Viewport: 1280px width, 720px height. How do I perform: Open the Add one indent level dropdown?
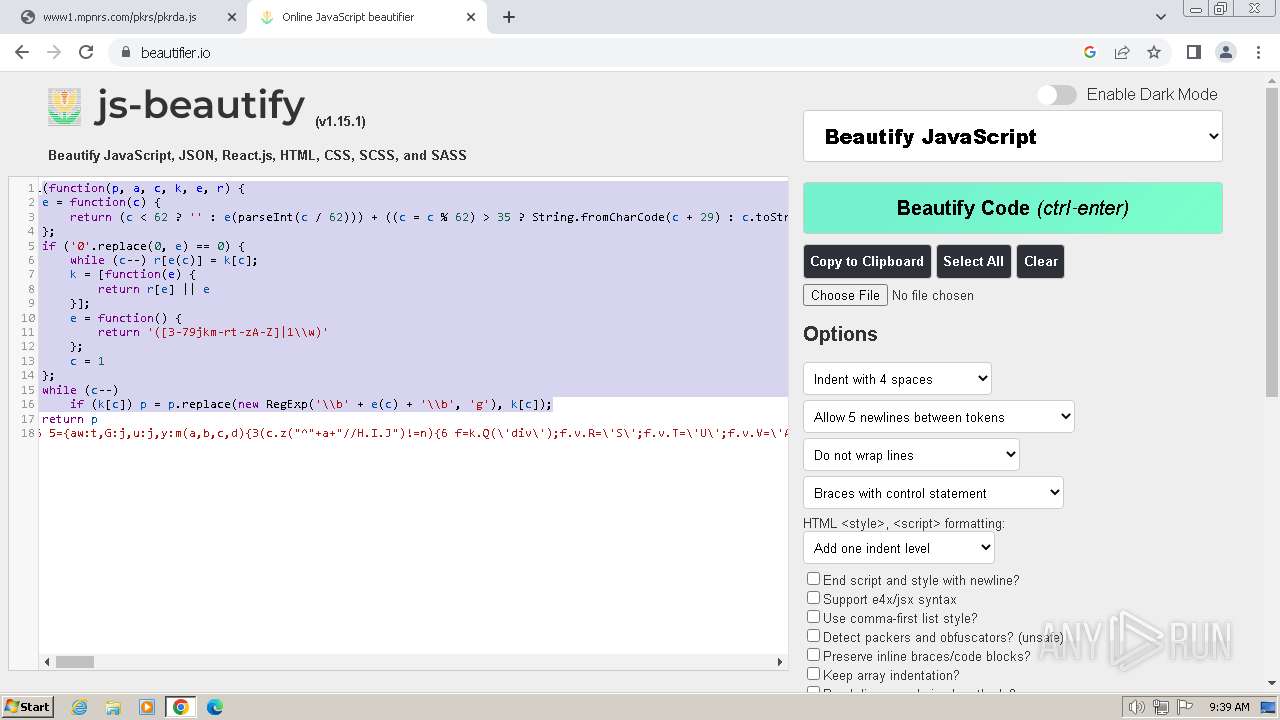click(898, 548)
